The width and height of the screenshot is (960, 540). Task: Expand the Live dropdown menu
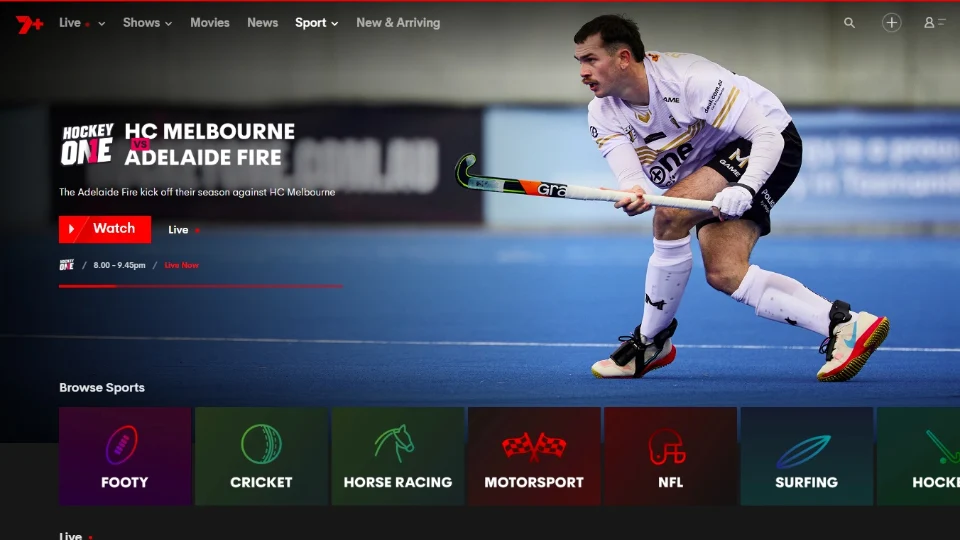tap(81, 23)
